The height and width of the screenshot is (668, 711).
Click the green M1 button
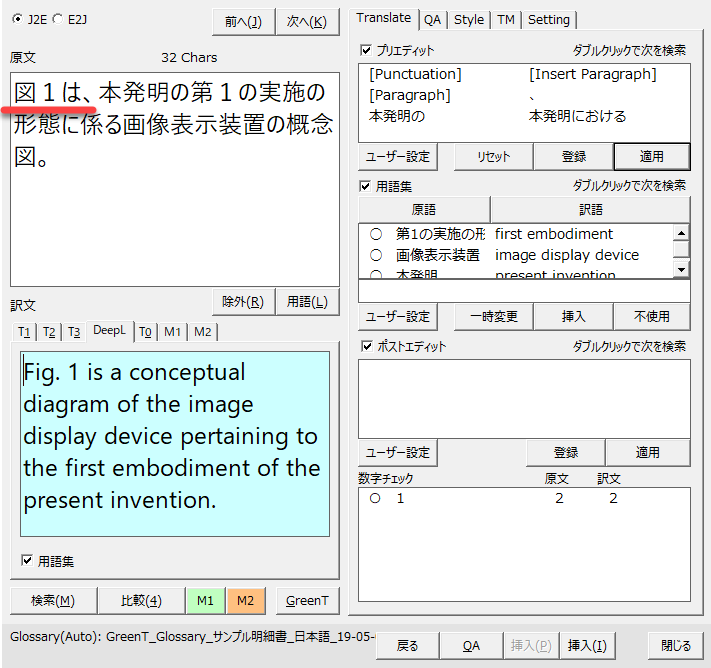tap(205, 600)
